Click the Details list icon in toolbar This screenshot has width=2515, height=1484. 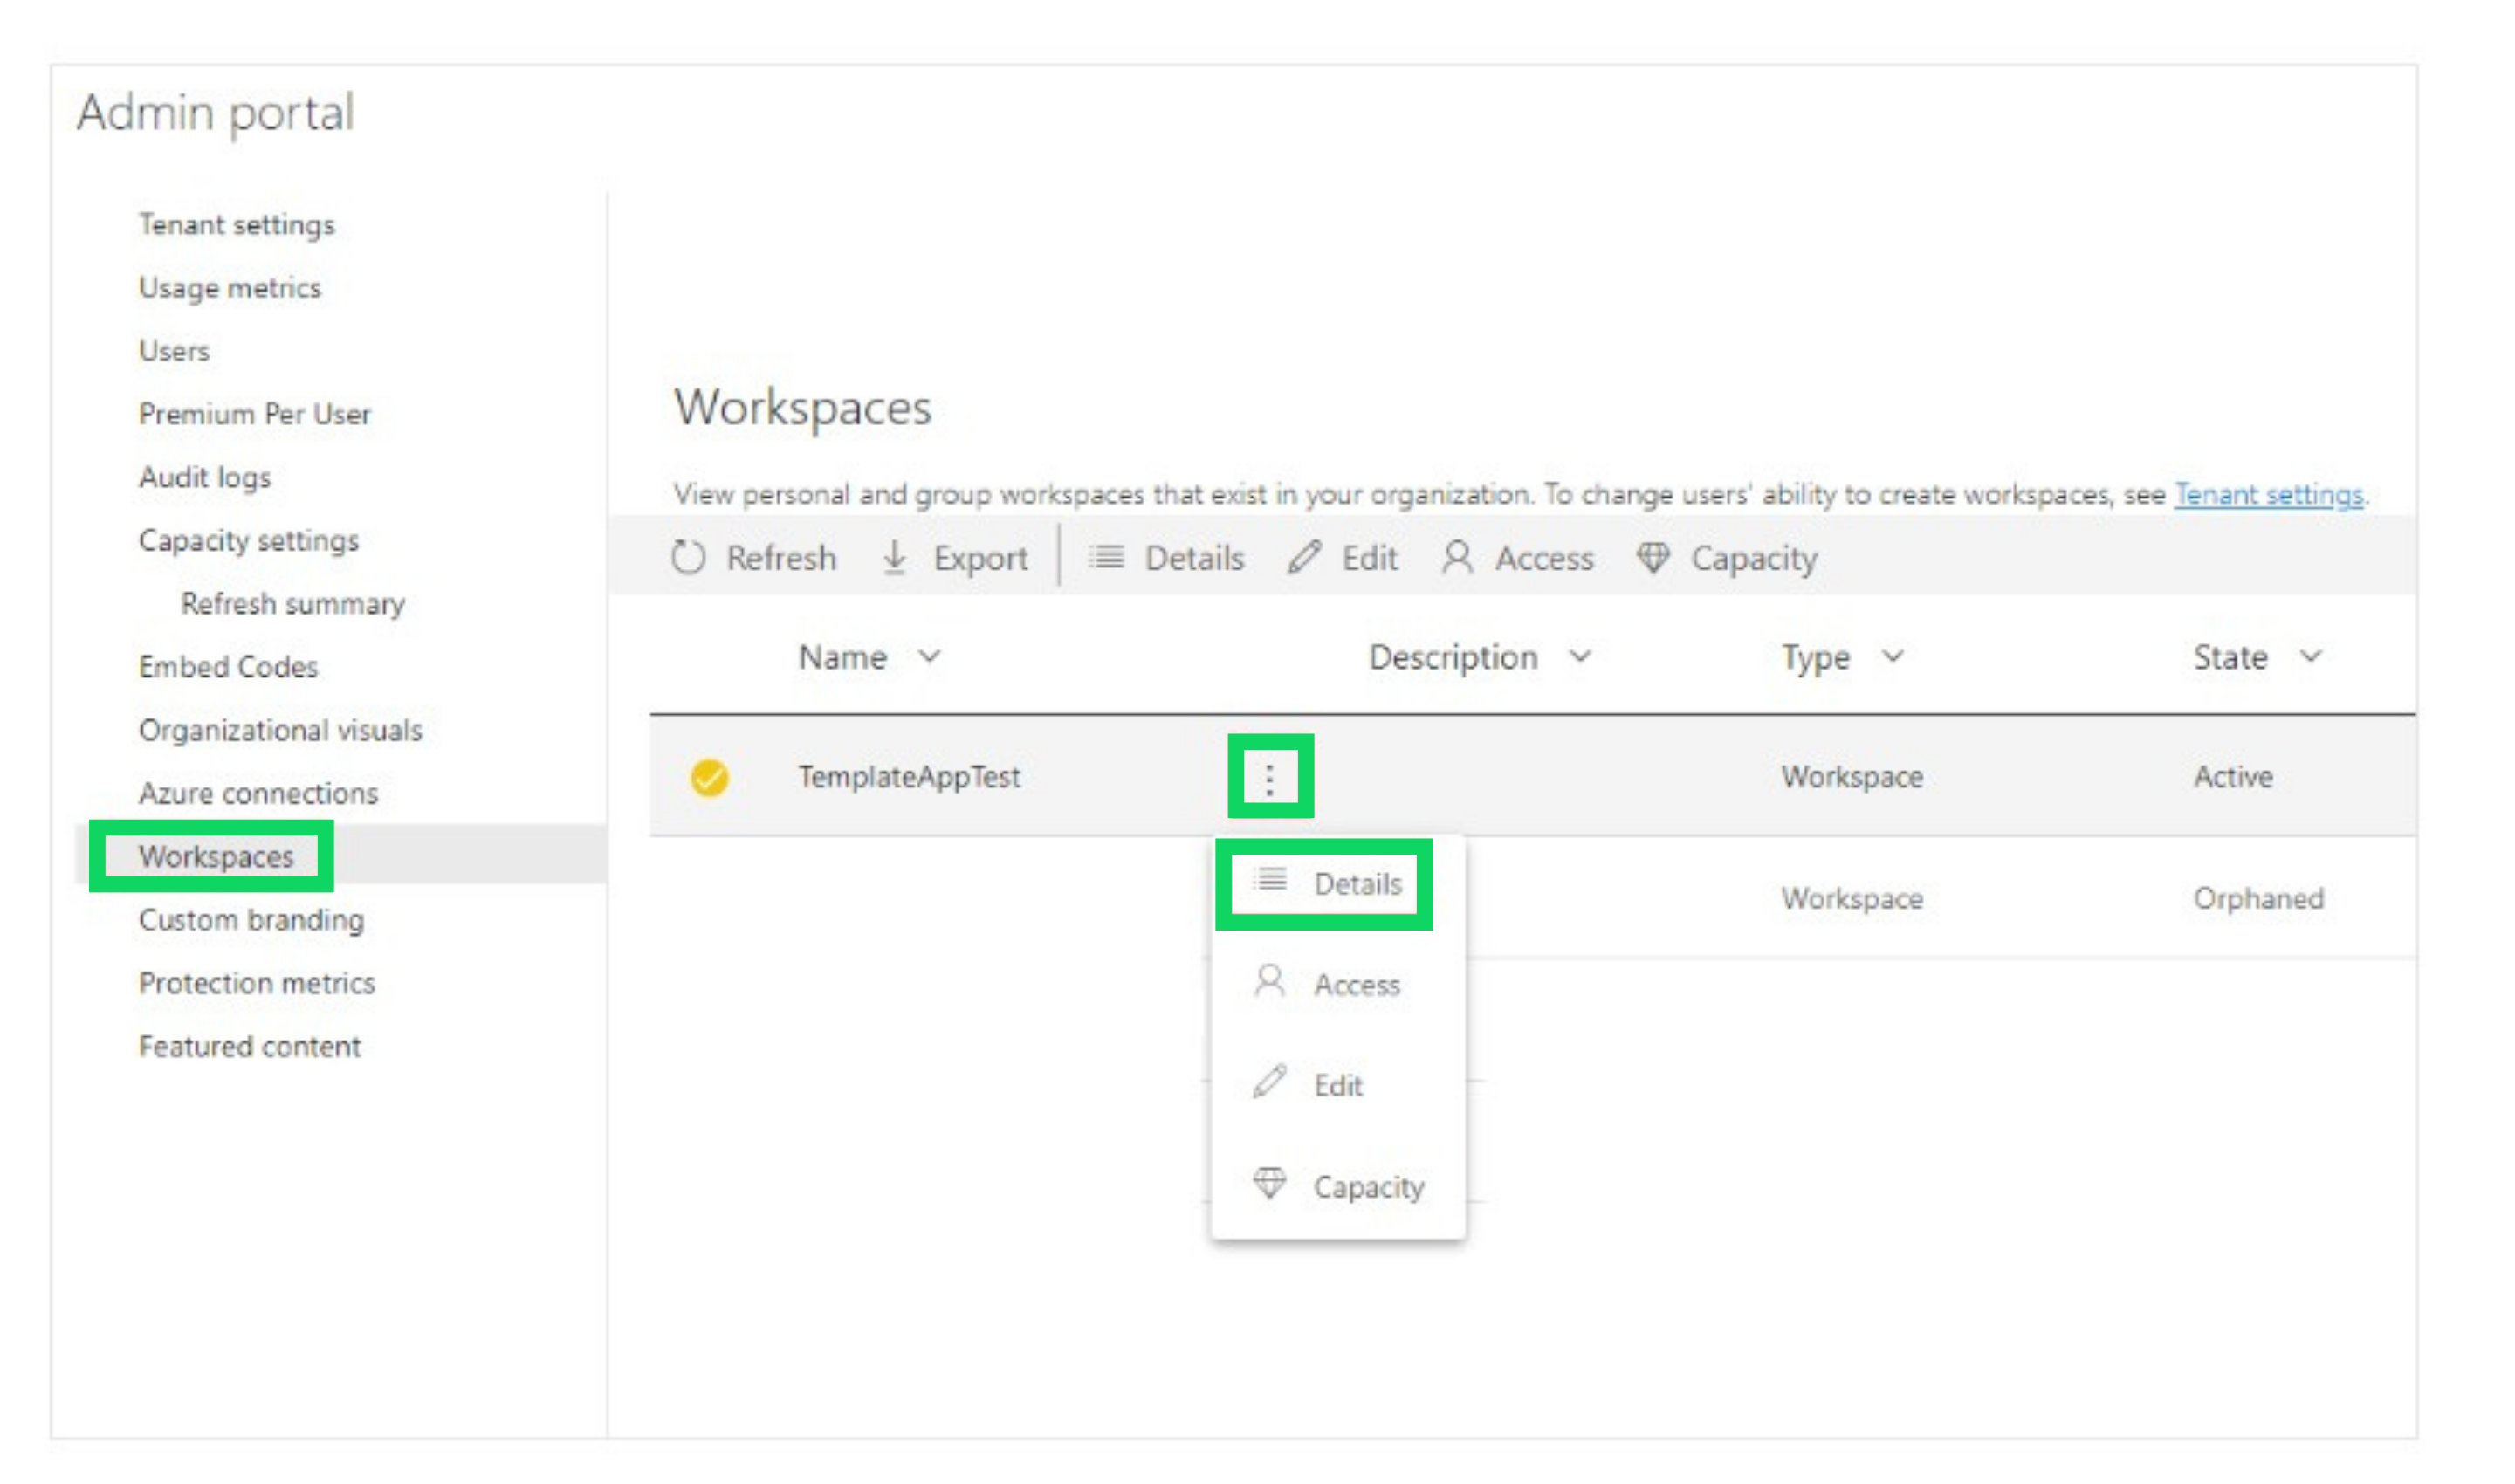pos(1107,557)
